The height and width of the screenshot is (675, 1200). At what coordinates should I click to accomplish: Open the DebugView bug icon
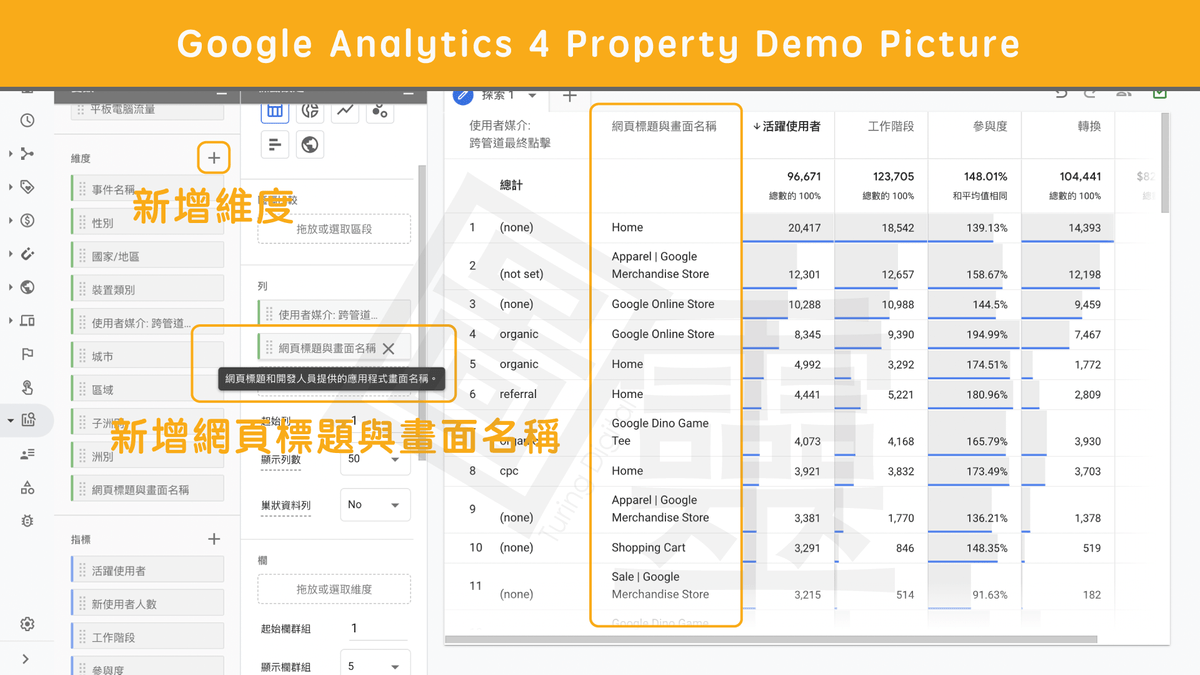27,521
